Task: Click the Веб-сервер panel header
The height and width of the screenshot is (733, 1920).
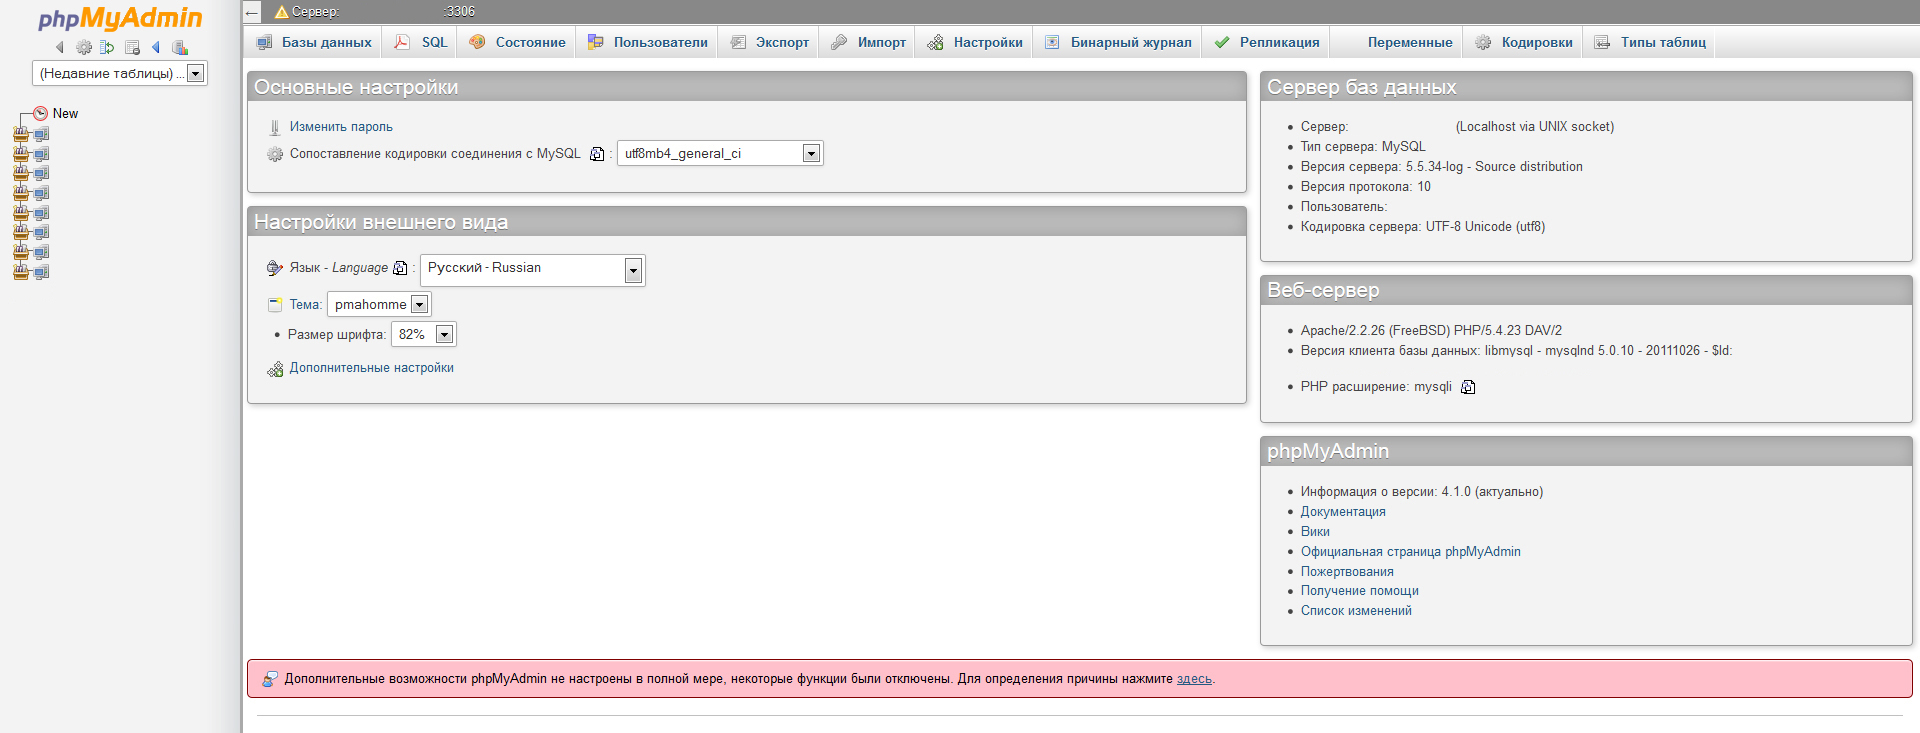Action: 1586,290
